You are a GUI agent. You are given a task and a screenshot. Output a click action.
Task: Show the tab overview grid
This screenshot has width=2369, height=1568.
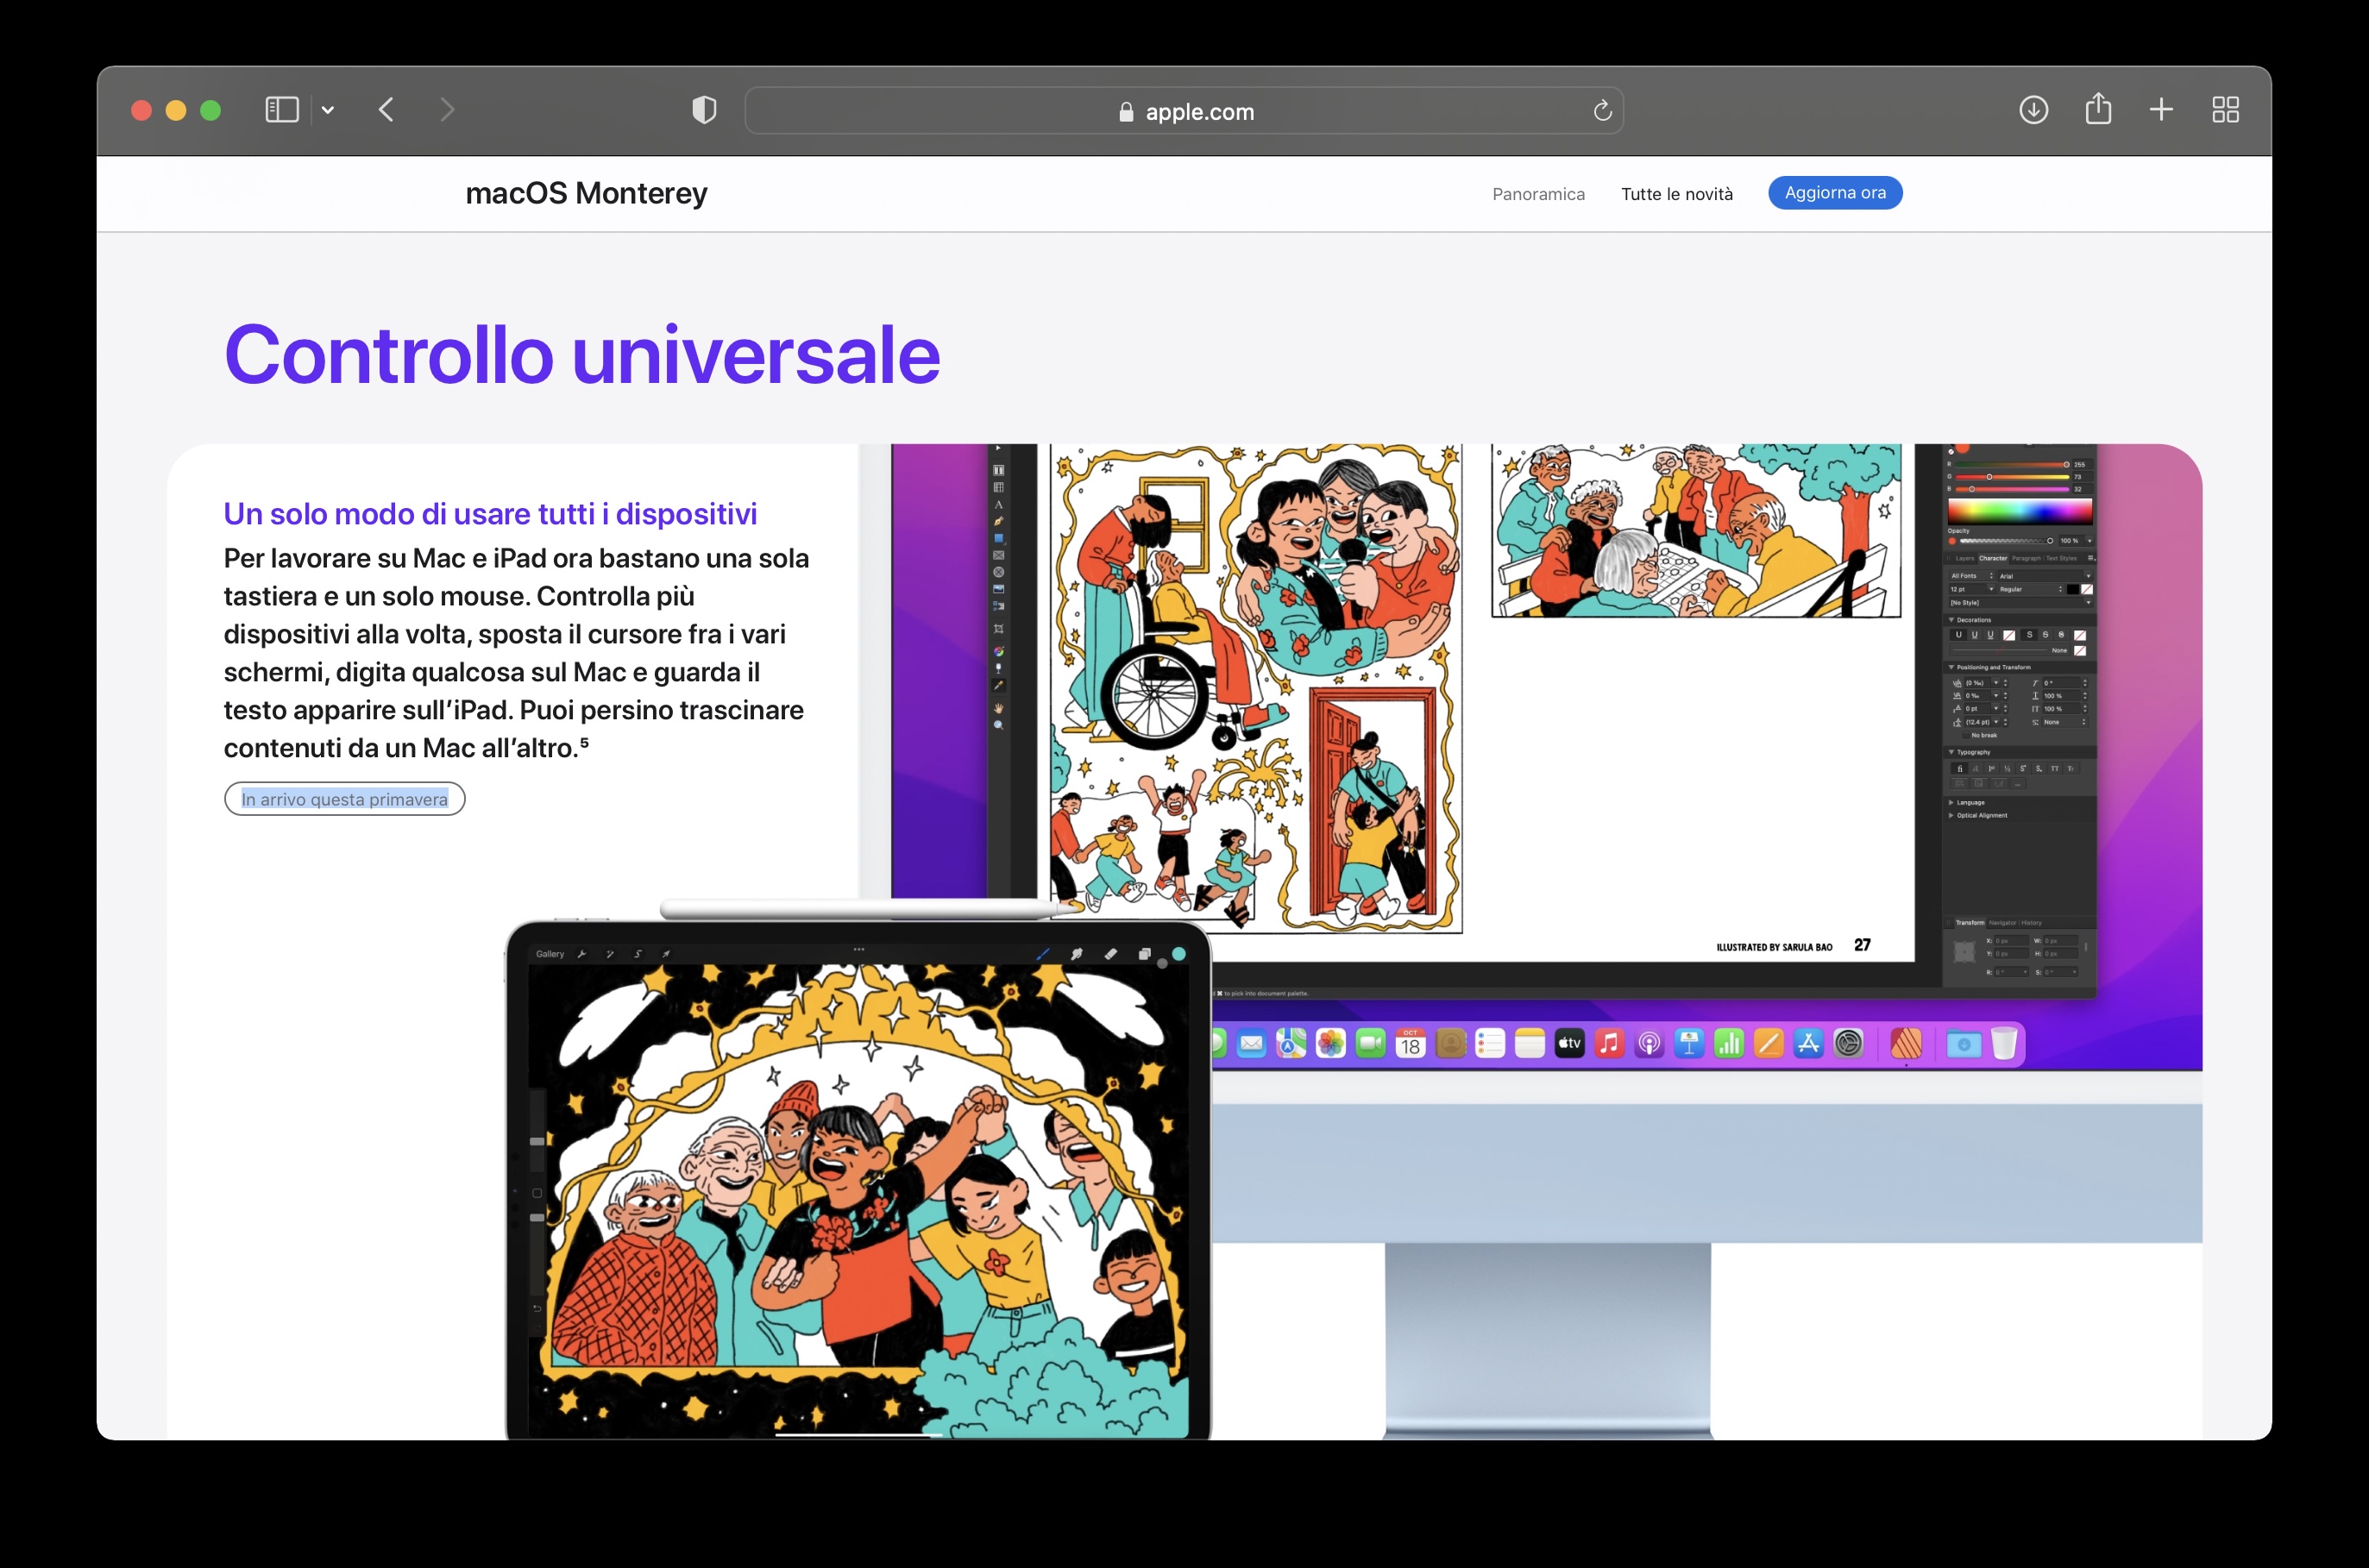click(x=2225, y=110)
